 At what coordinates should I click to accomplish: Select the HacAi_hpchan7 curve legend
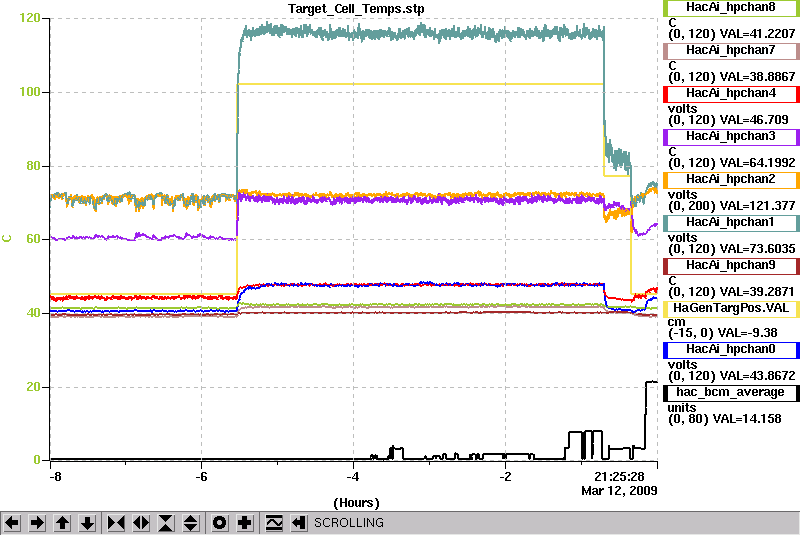(x=731, y=50)
